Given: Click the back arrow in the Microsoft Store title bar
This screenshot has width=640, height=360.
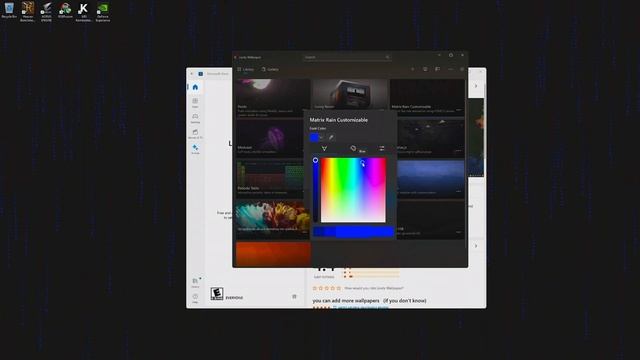Looking at the screenshot, I should (x=192, y=74).
